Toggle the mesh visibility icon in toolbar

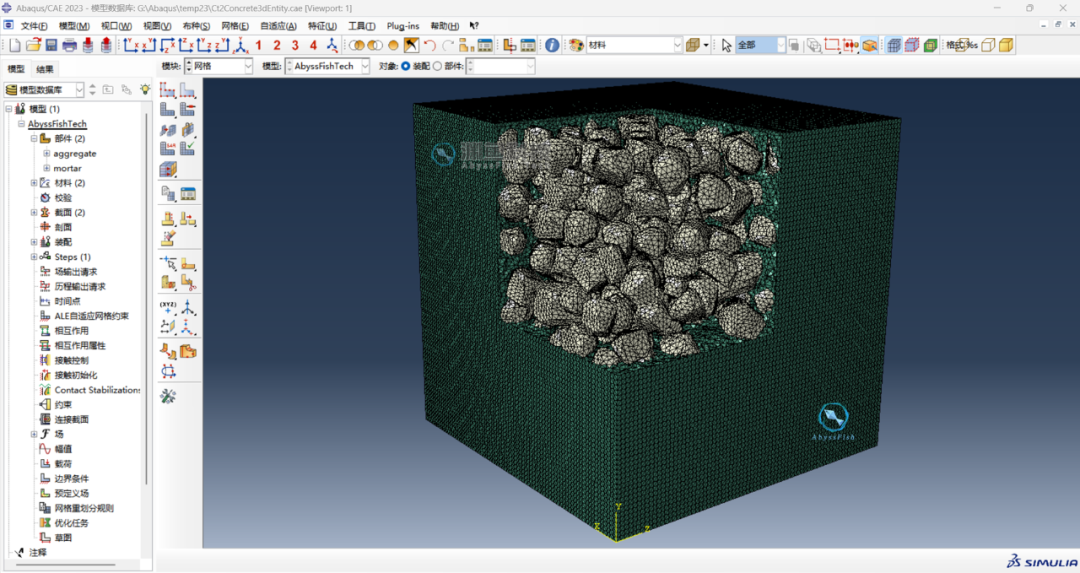(893, 45)
